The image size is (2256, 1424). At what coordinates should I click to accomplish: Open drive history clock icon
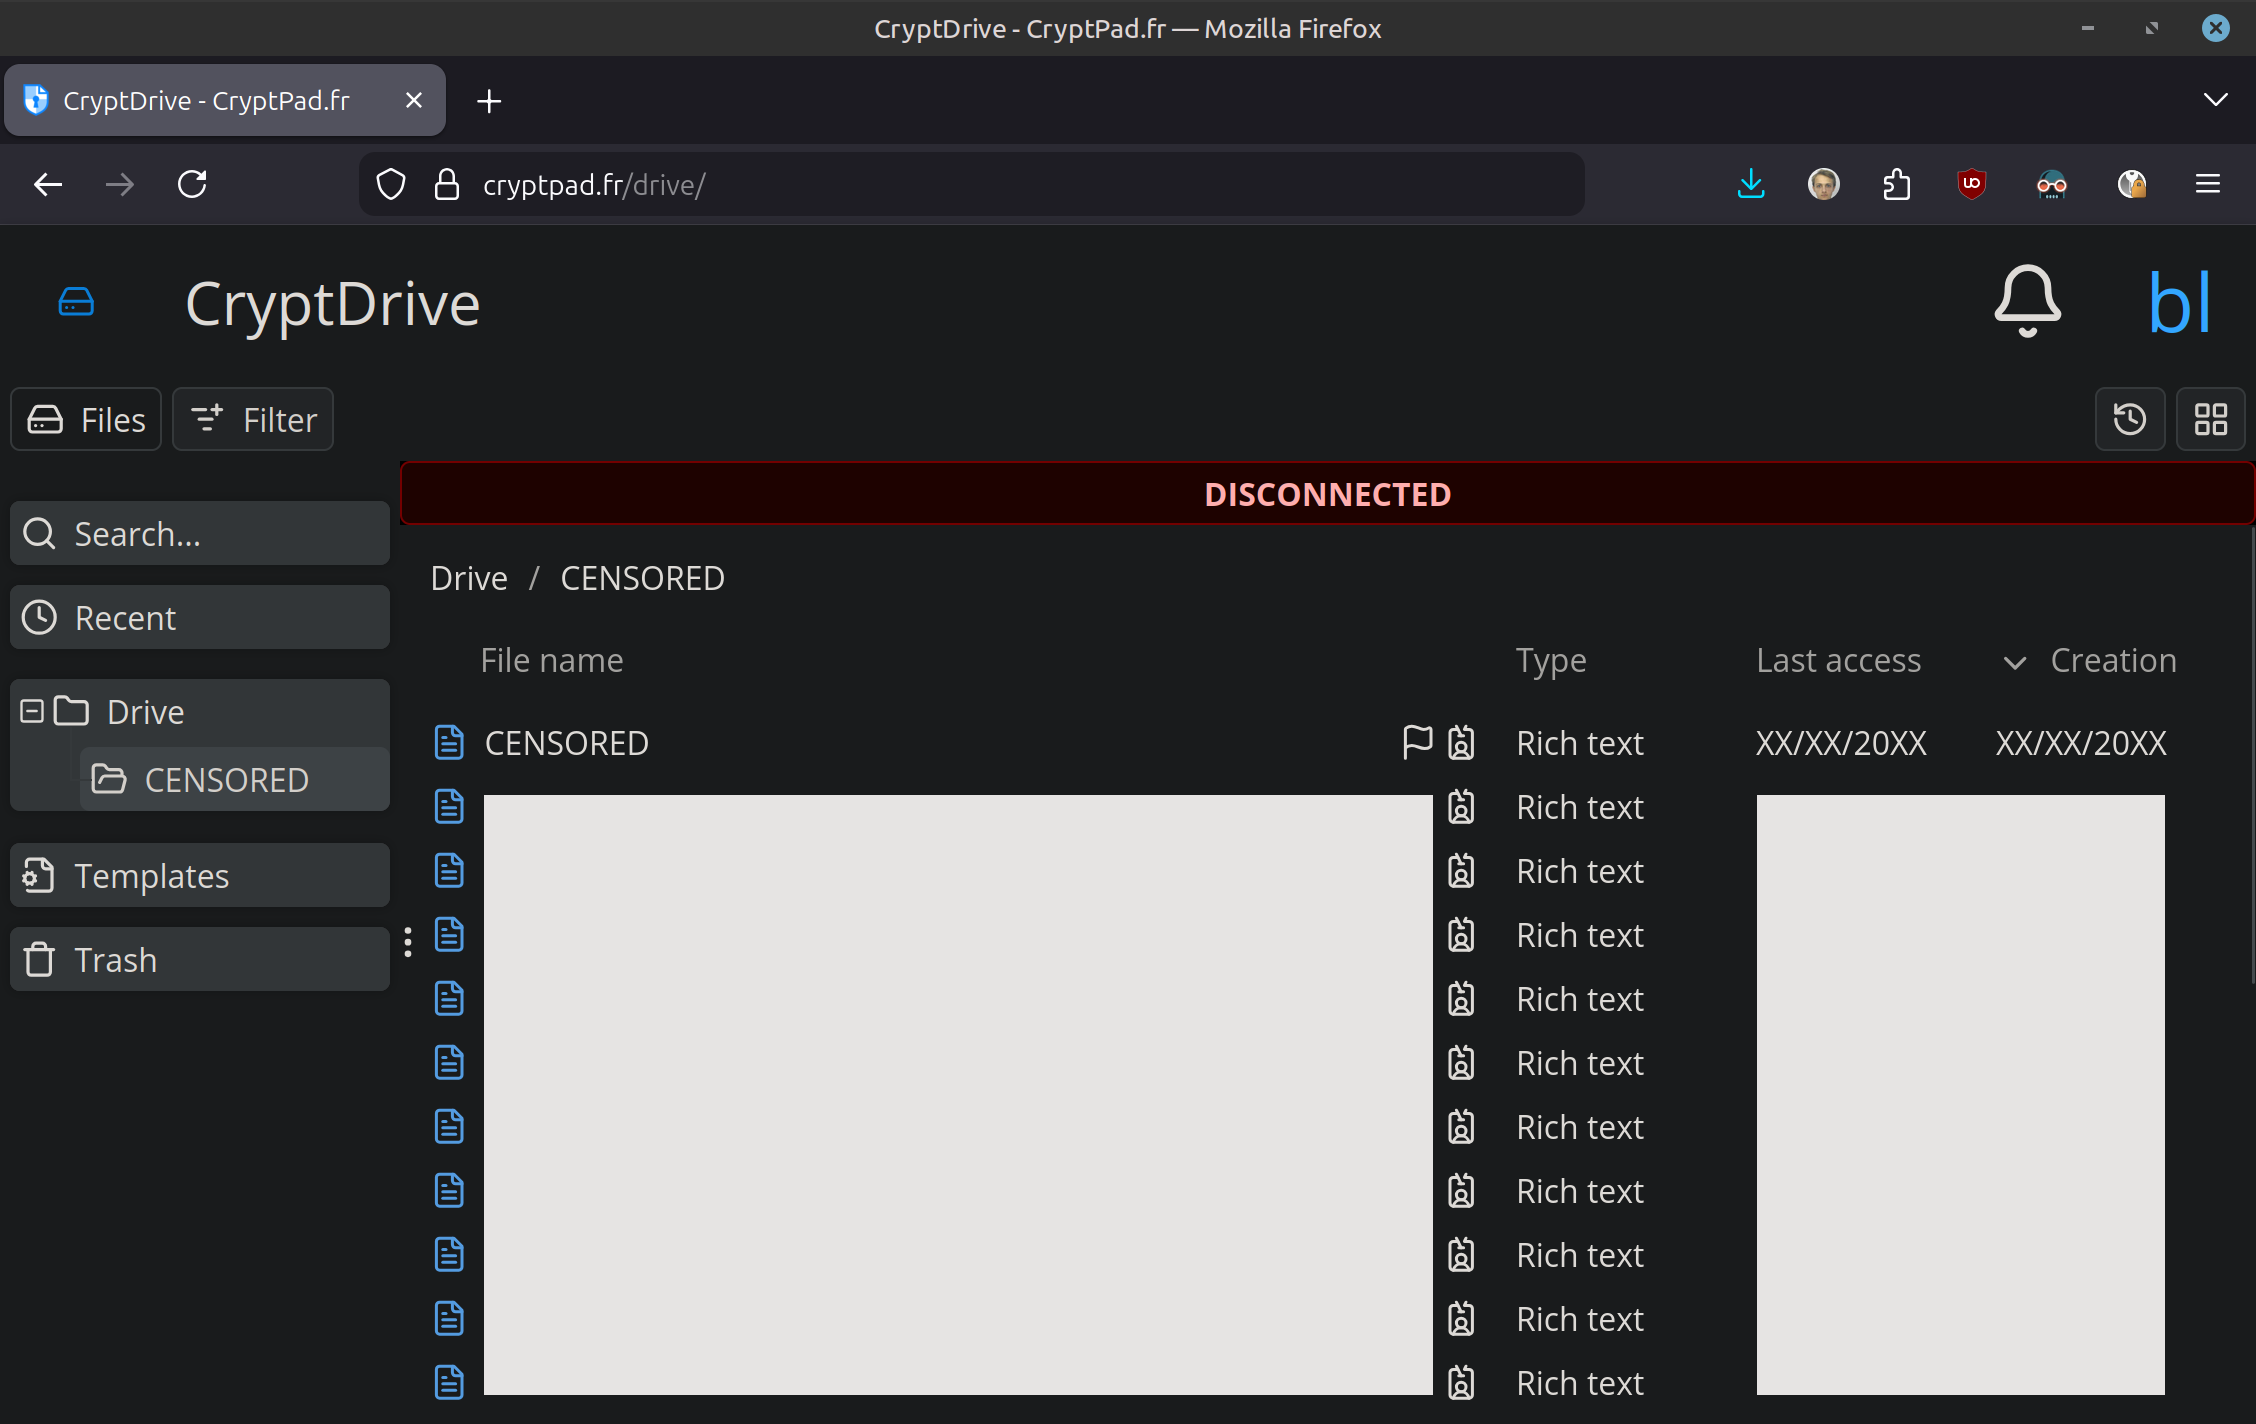coord(2130,419)
